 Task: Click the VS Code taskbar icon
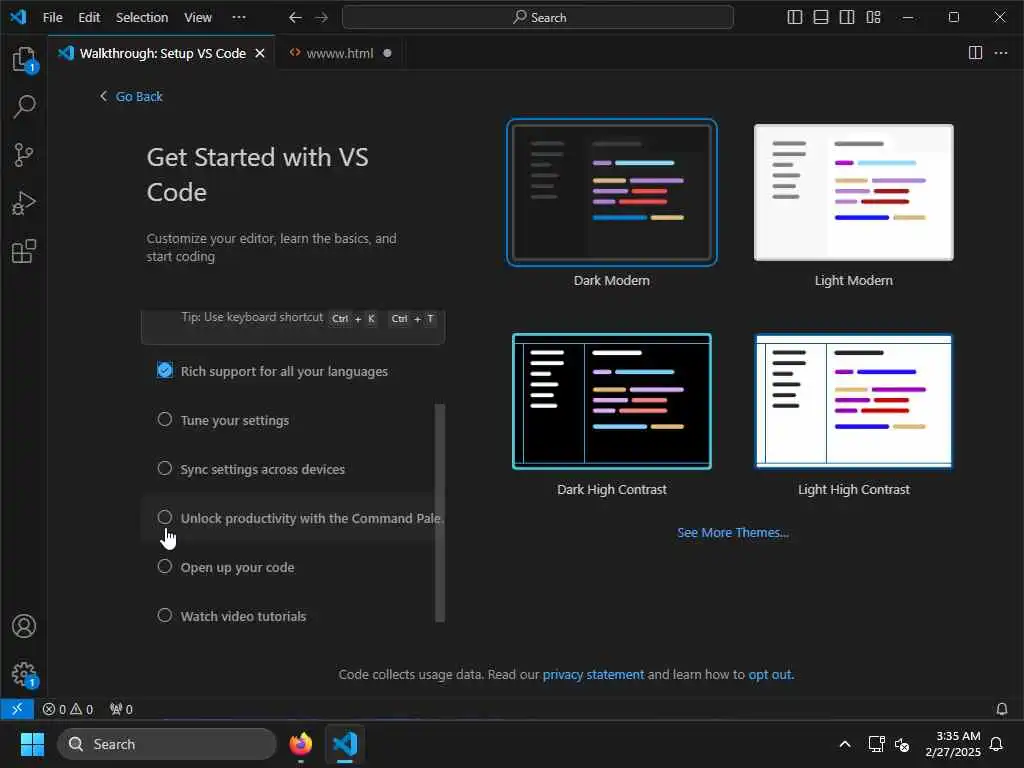[345, 744]
